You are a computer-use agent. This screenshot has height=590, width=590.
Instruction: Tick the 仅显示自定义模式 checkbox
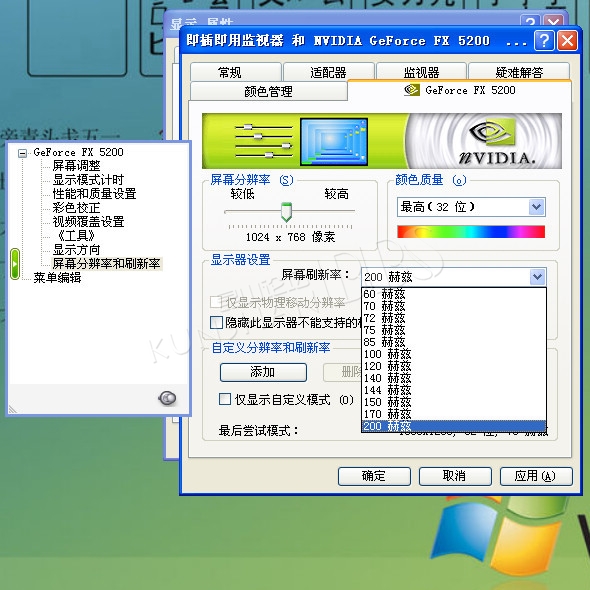click(x=225, y=399)
